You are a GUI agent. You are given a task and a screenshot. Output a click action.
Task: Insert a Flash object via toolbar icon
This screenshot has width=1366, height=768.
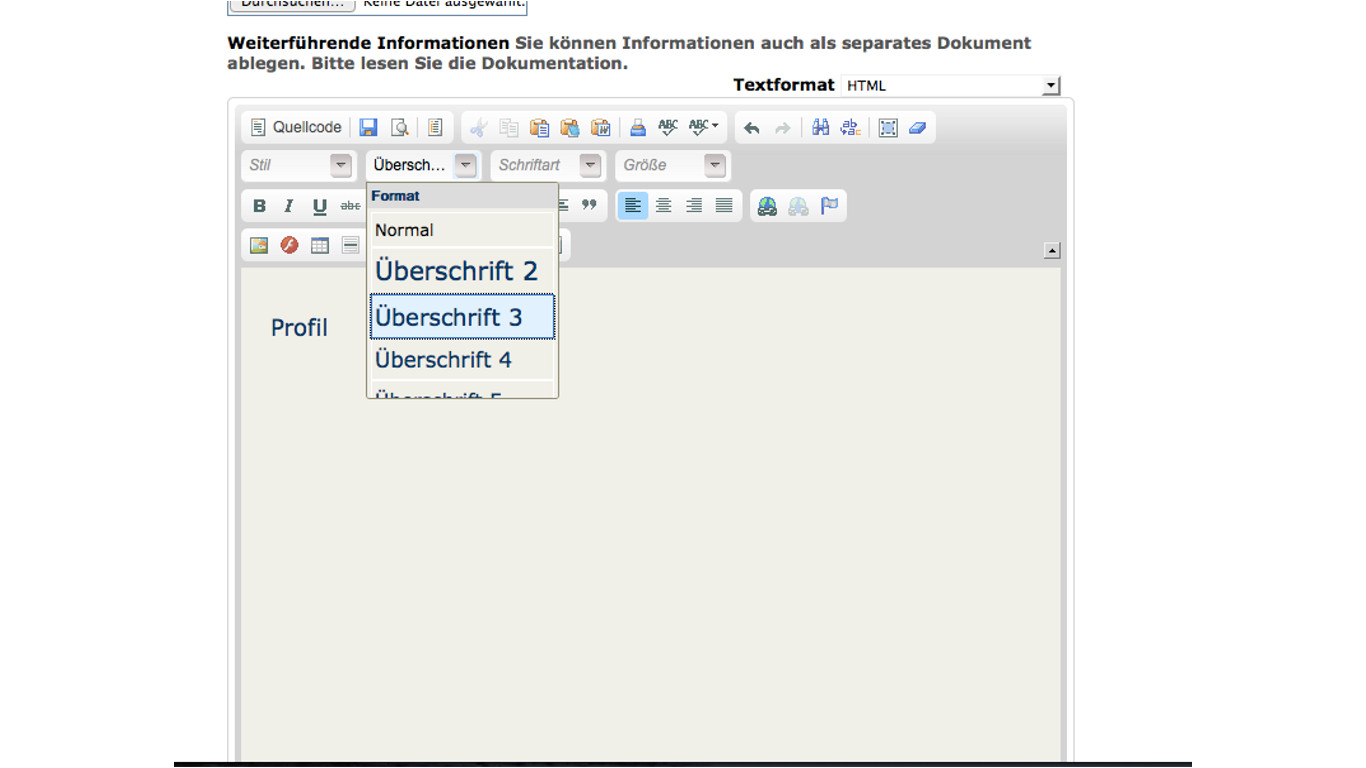289,245
